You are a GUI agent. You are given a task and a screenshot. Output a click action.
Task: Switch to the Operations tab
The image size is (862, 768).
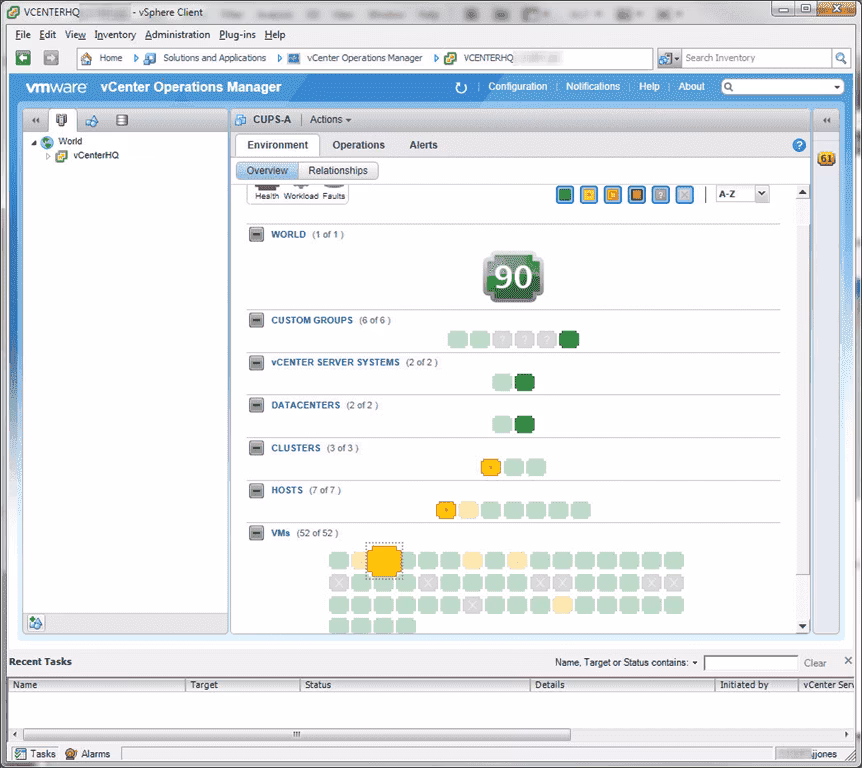pyautogui.click(x=358, y=144)
